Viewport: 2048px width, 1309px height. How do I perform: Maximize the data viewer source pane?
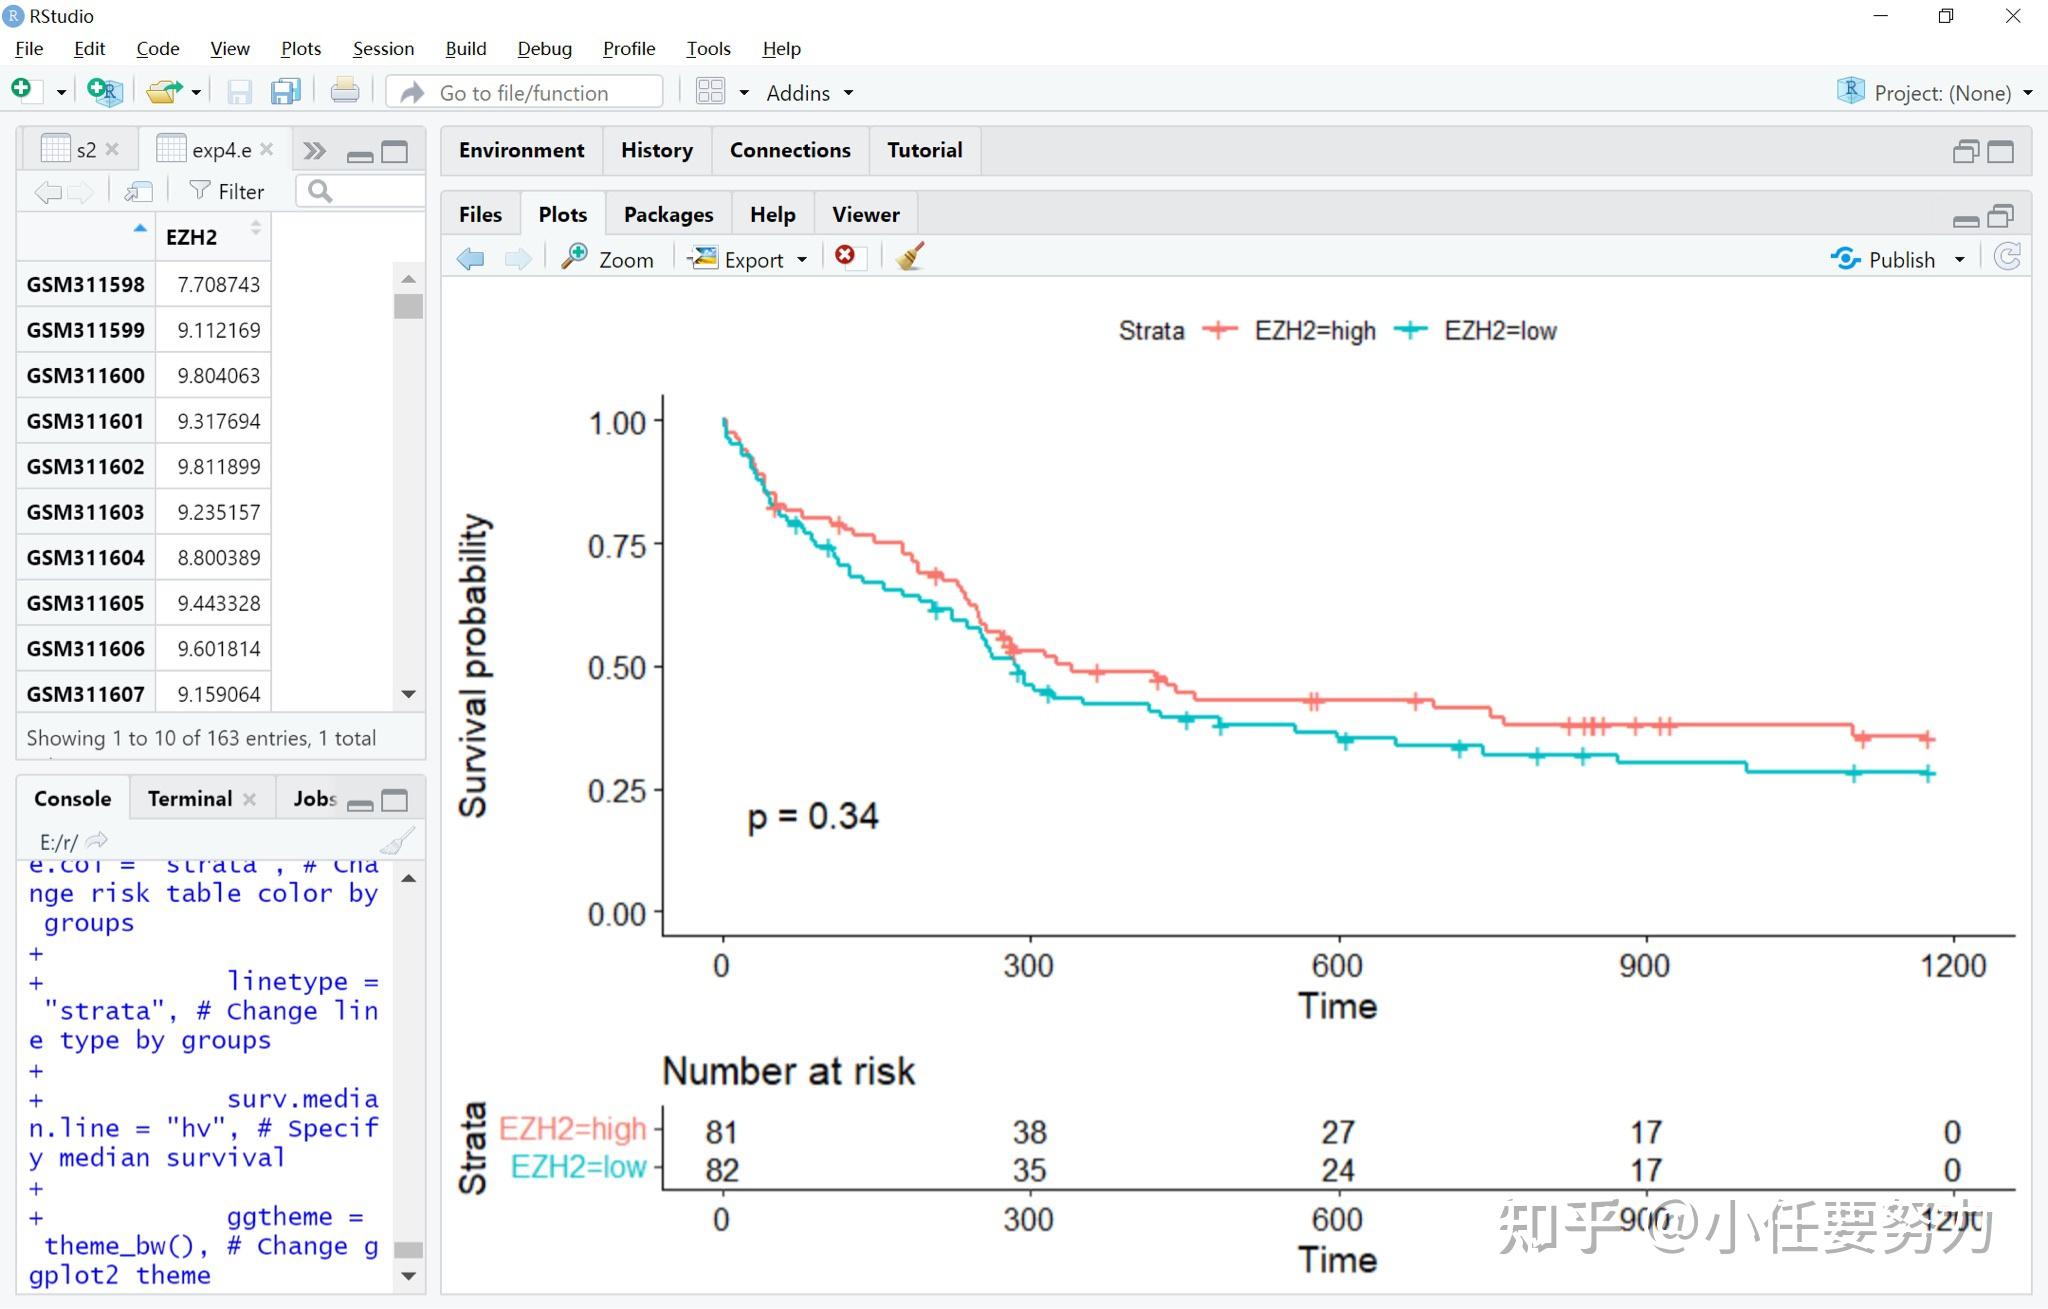click(395, 152)
